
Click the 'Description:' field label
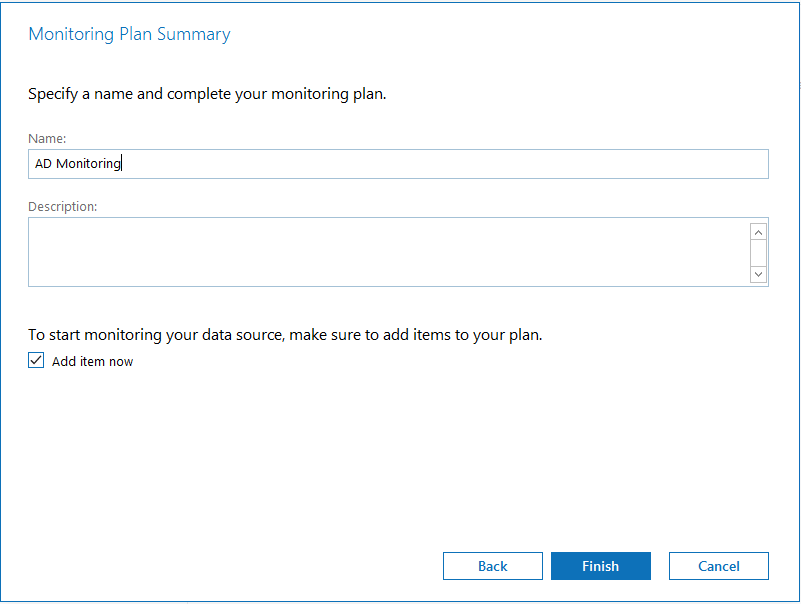[63, 207]
